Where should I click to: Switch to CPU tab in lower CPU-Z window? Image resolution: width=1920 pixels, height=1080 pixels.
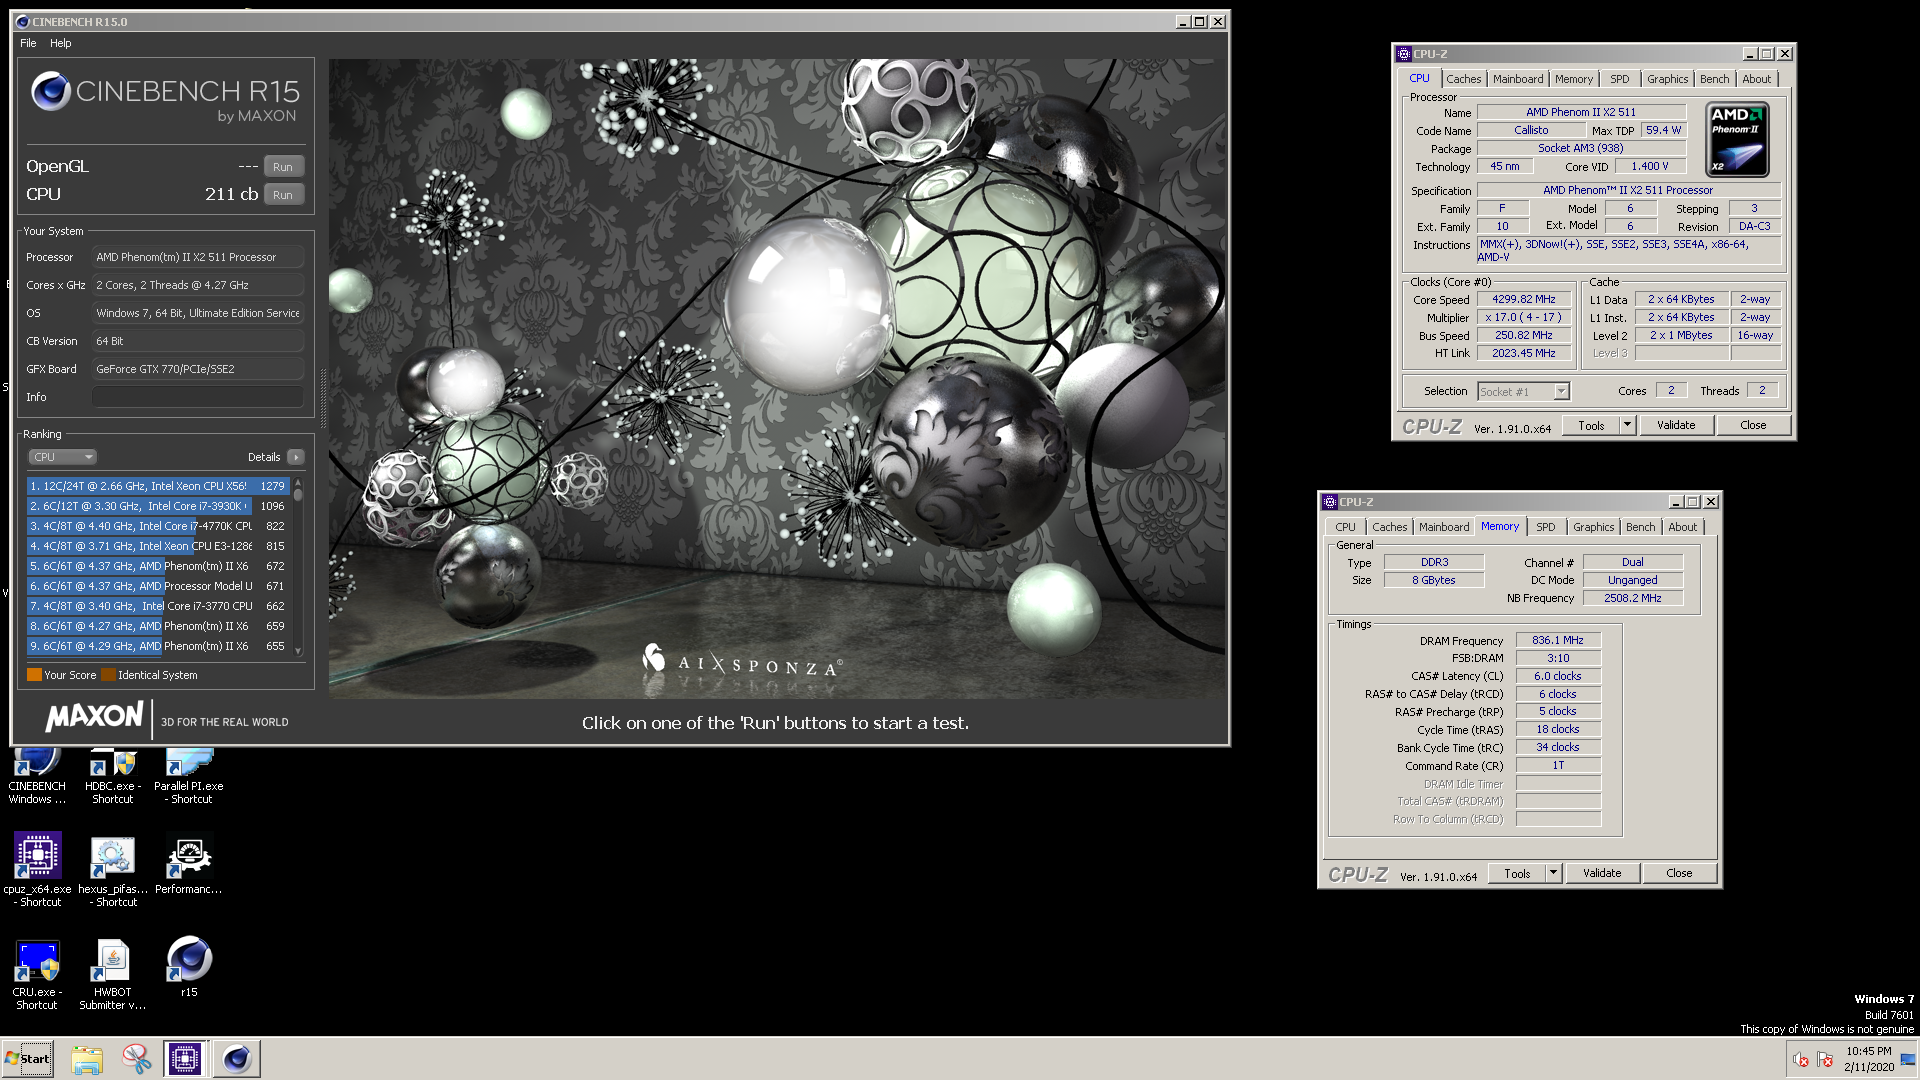pyautogui.click(x=1345, y=527)
